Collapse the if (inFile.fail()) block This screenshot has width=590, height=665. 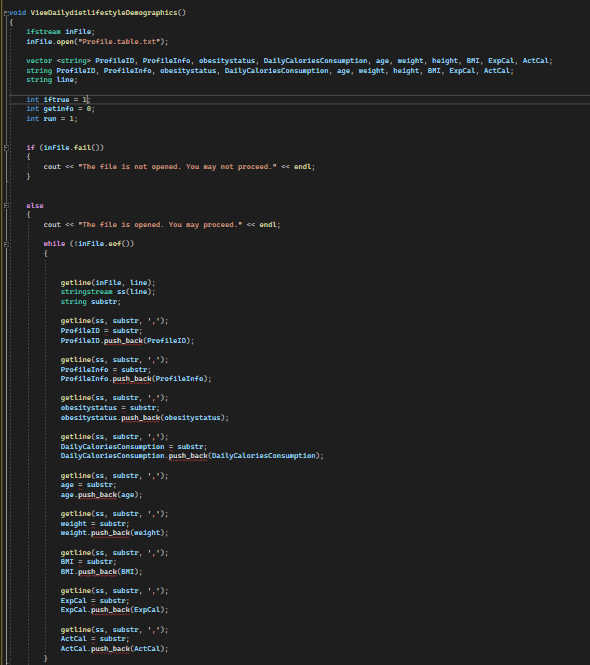(6, 148)
